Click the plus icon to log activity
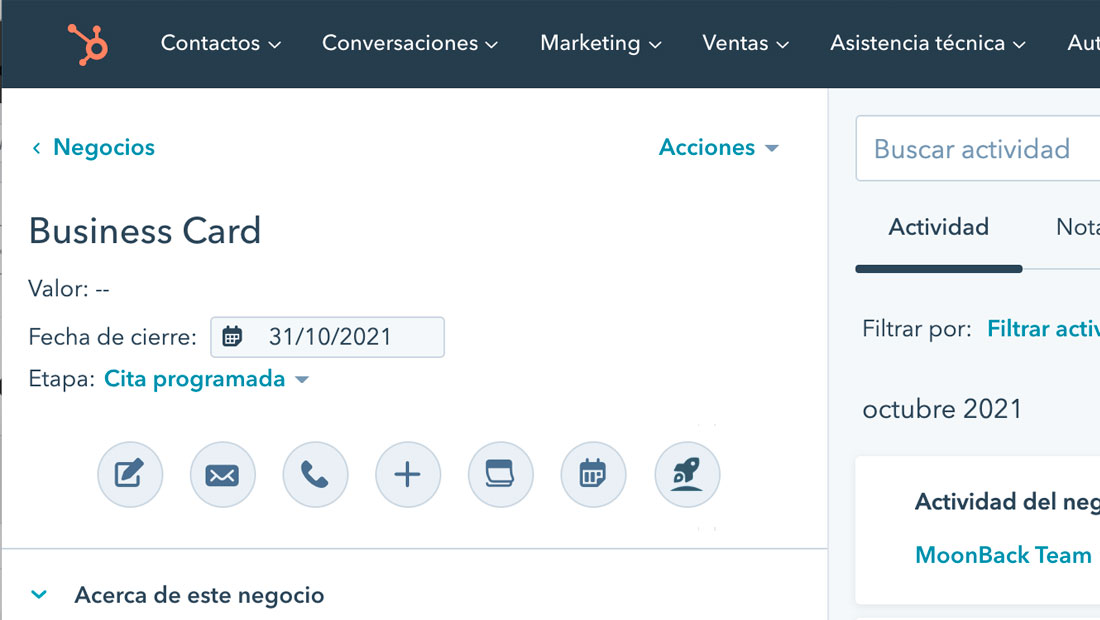 [408, 474]
